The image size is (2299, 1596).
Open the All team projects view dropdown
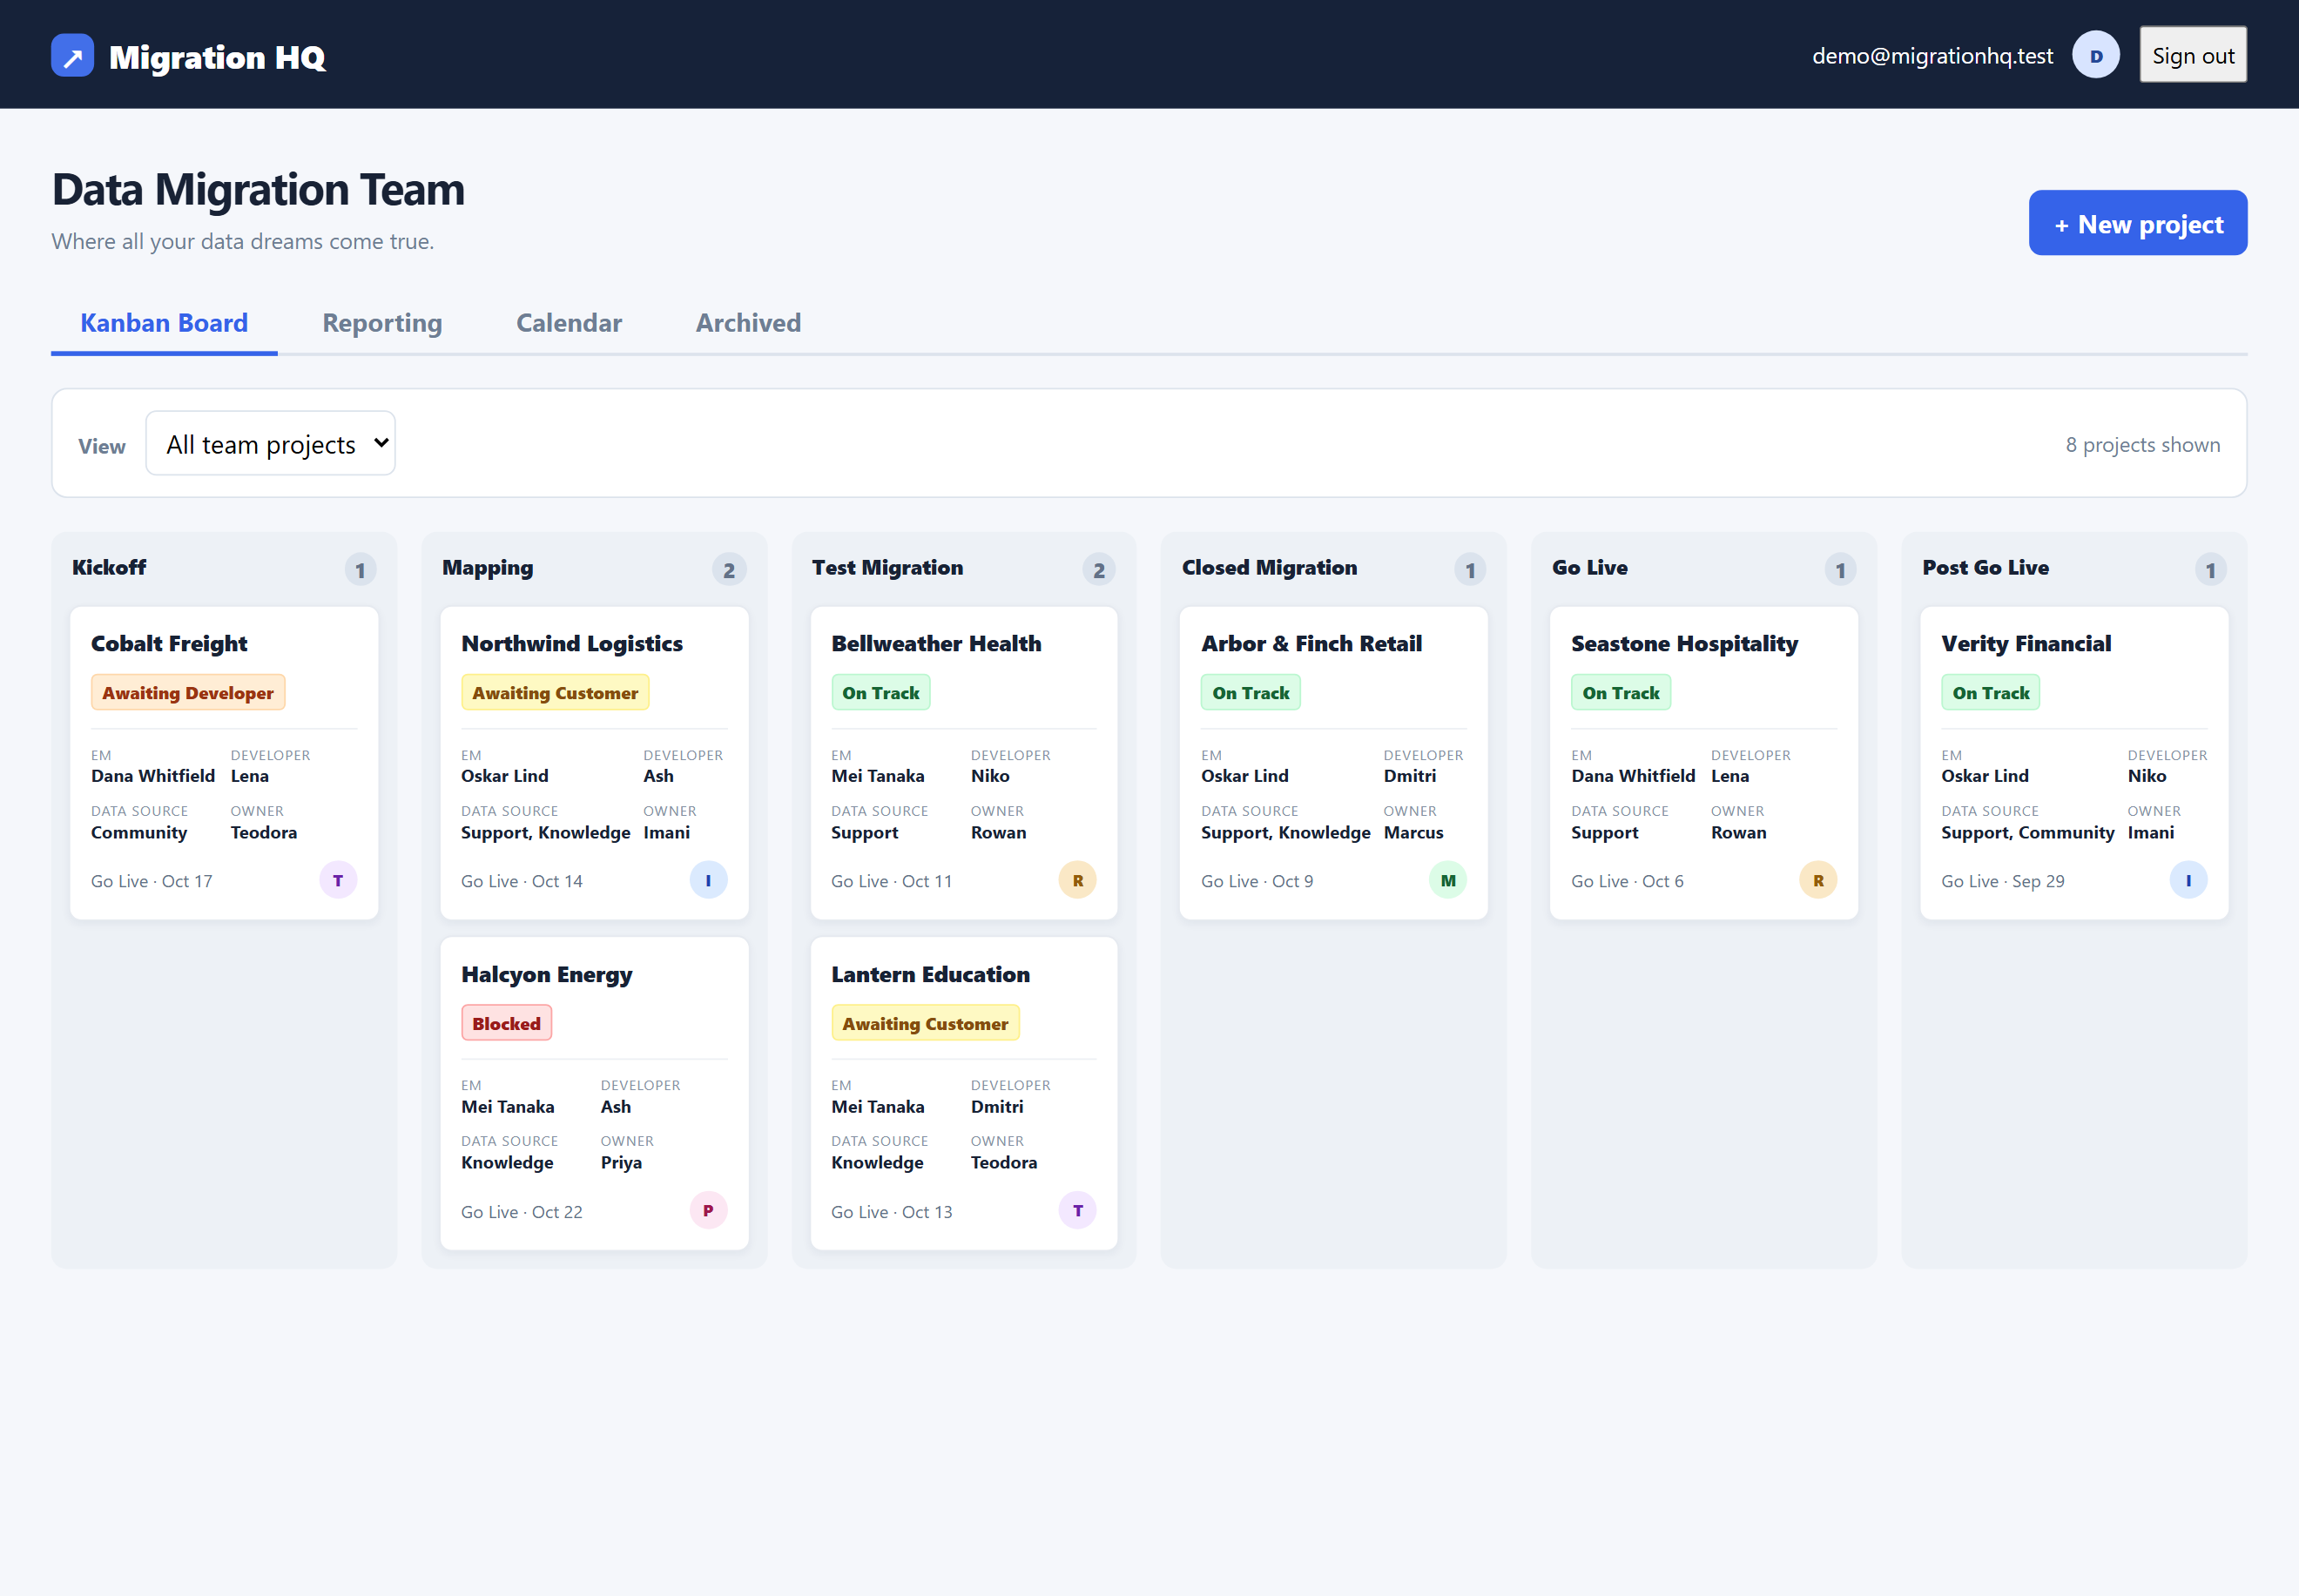click(x=270, y=443)
